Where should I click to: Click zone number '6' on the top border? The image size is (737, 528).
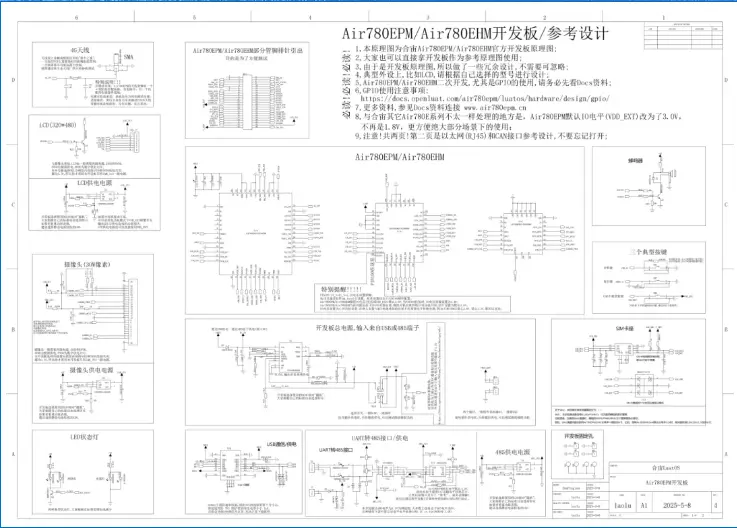coord(77,17)
